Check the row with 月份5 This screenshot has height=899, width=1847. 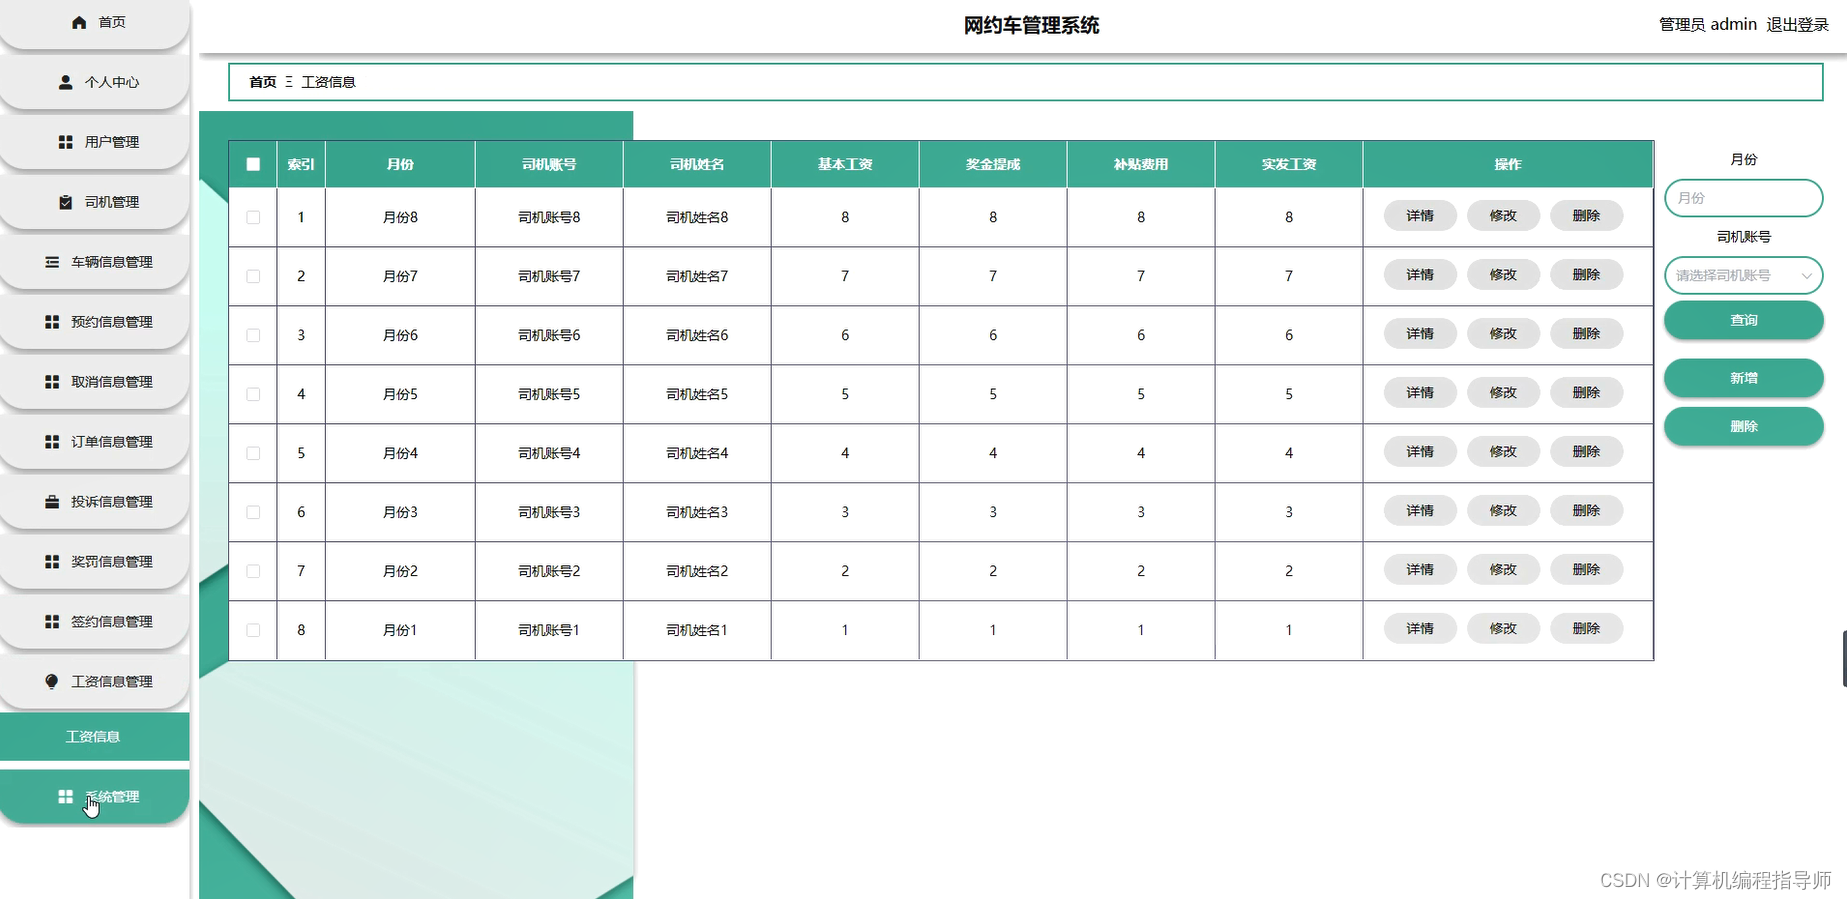(253, 394)
